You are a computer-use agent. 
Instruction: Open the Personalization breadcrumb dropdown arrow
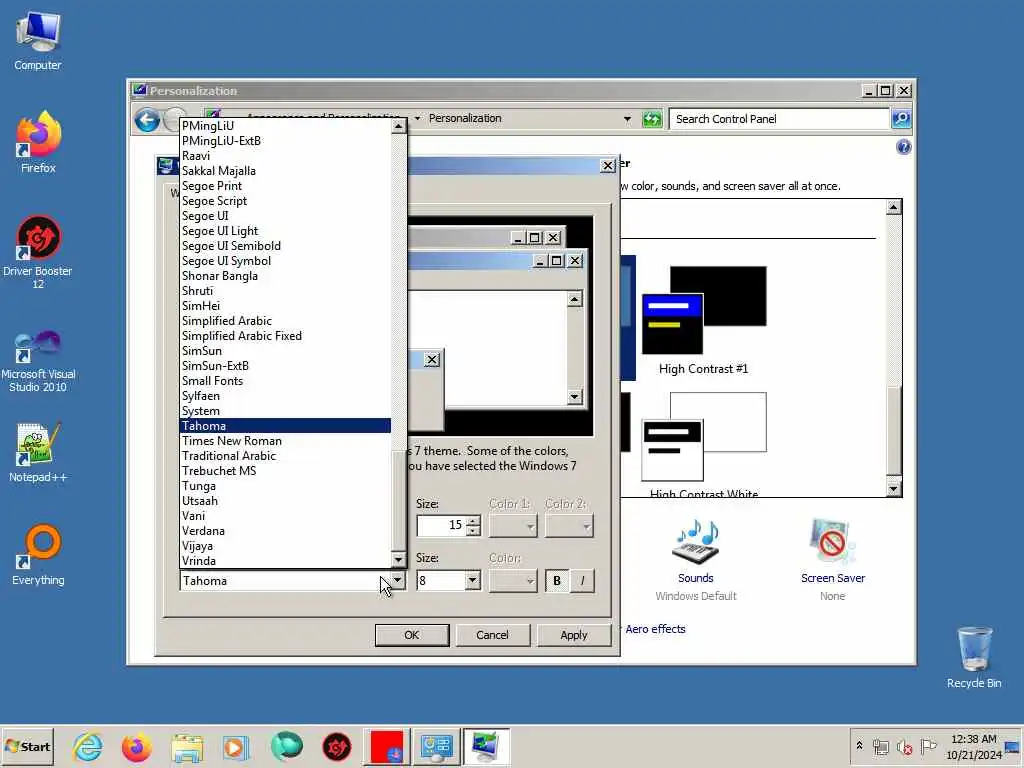pyautogui.click(x=417, y=119)
